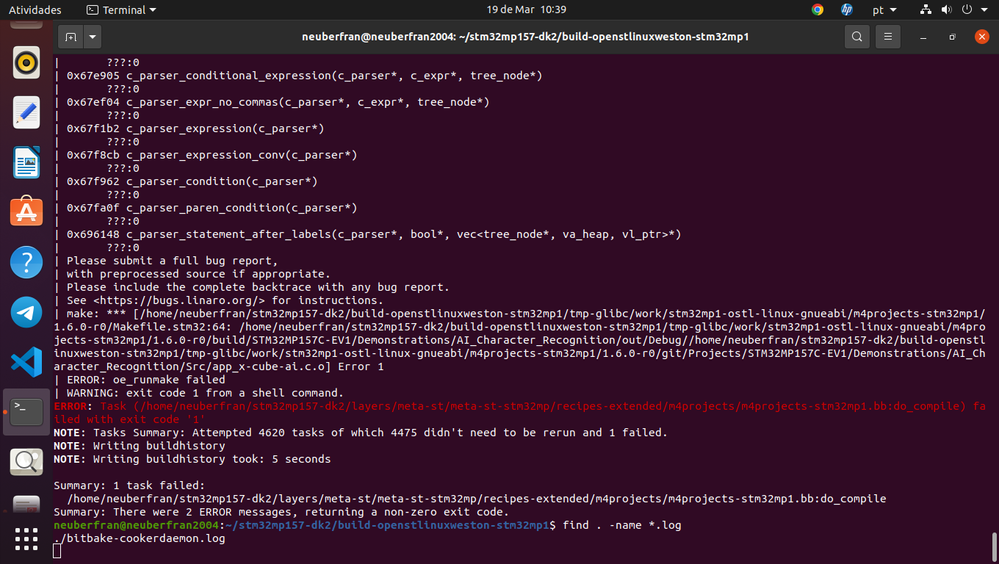Open network status icon in top bar
Screen dimensions: 999x564
point(926,10)
